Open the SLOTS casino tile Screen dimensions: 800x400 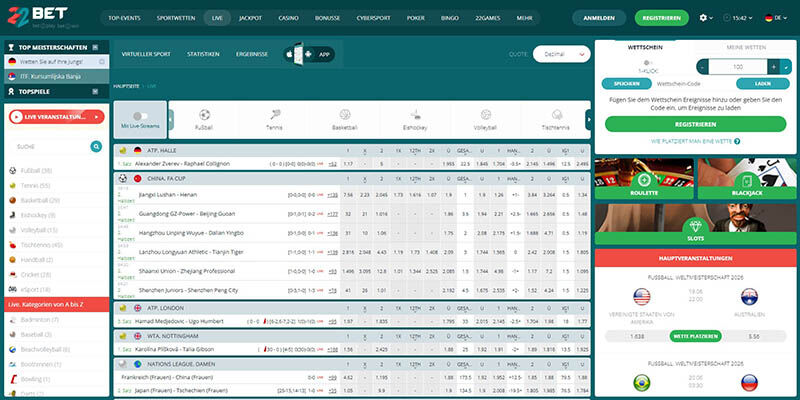tap(695, 224)
